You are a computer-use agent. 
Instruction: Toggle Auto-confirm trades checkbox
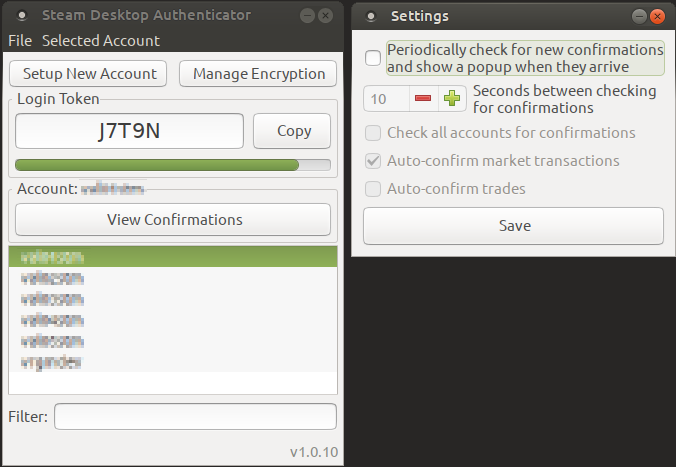(373, 189)
